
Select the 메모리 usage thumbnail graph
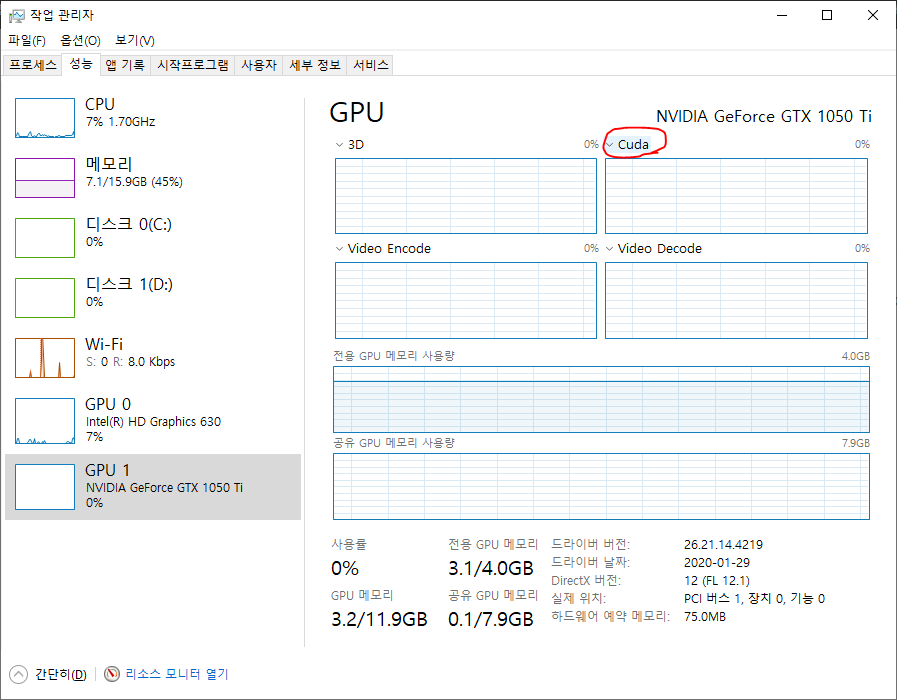(45, 178)
